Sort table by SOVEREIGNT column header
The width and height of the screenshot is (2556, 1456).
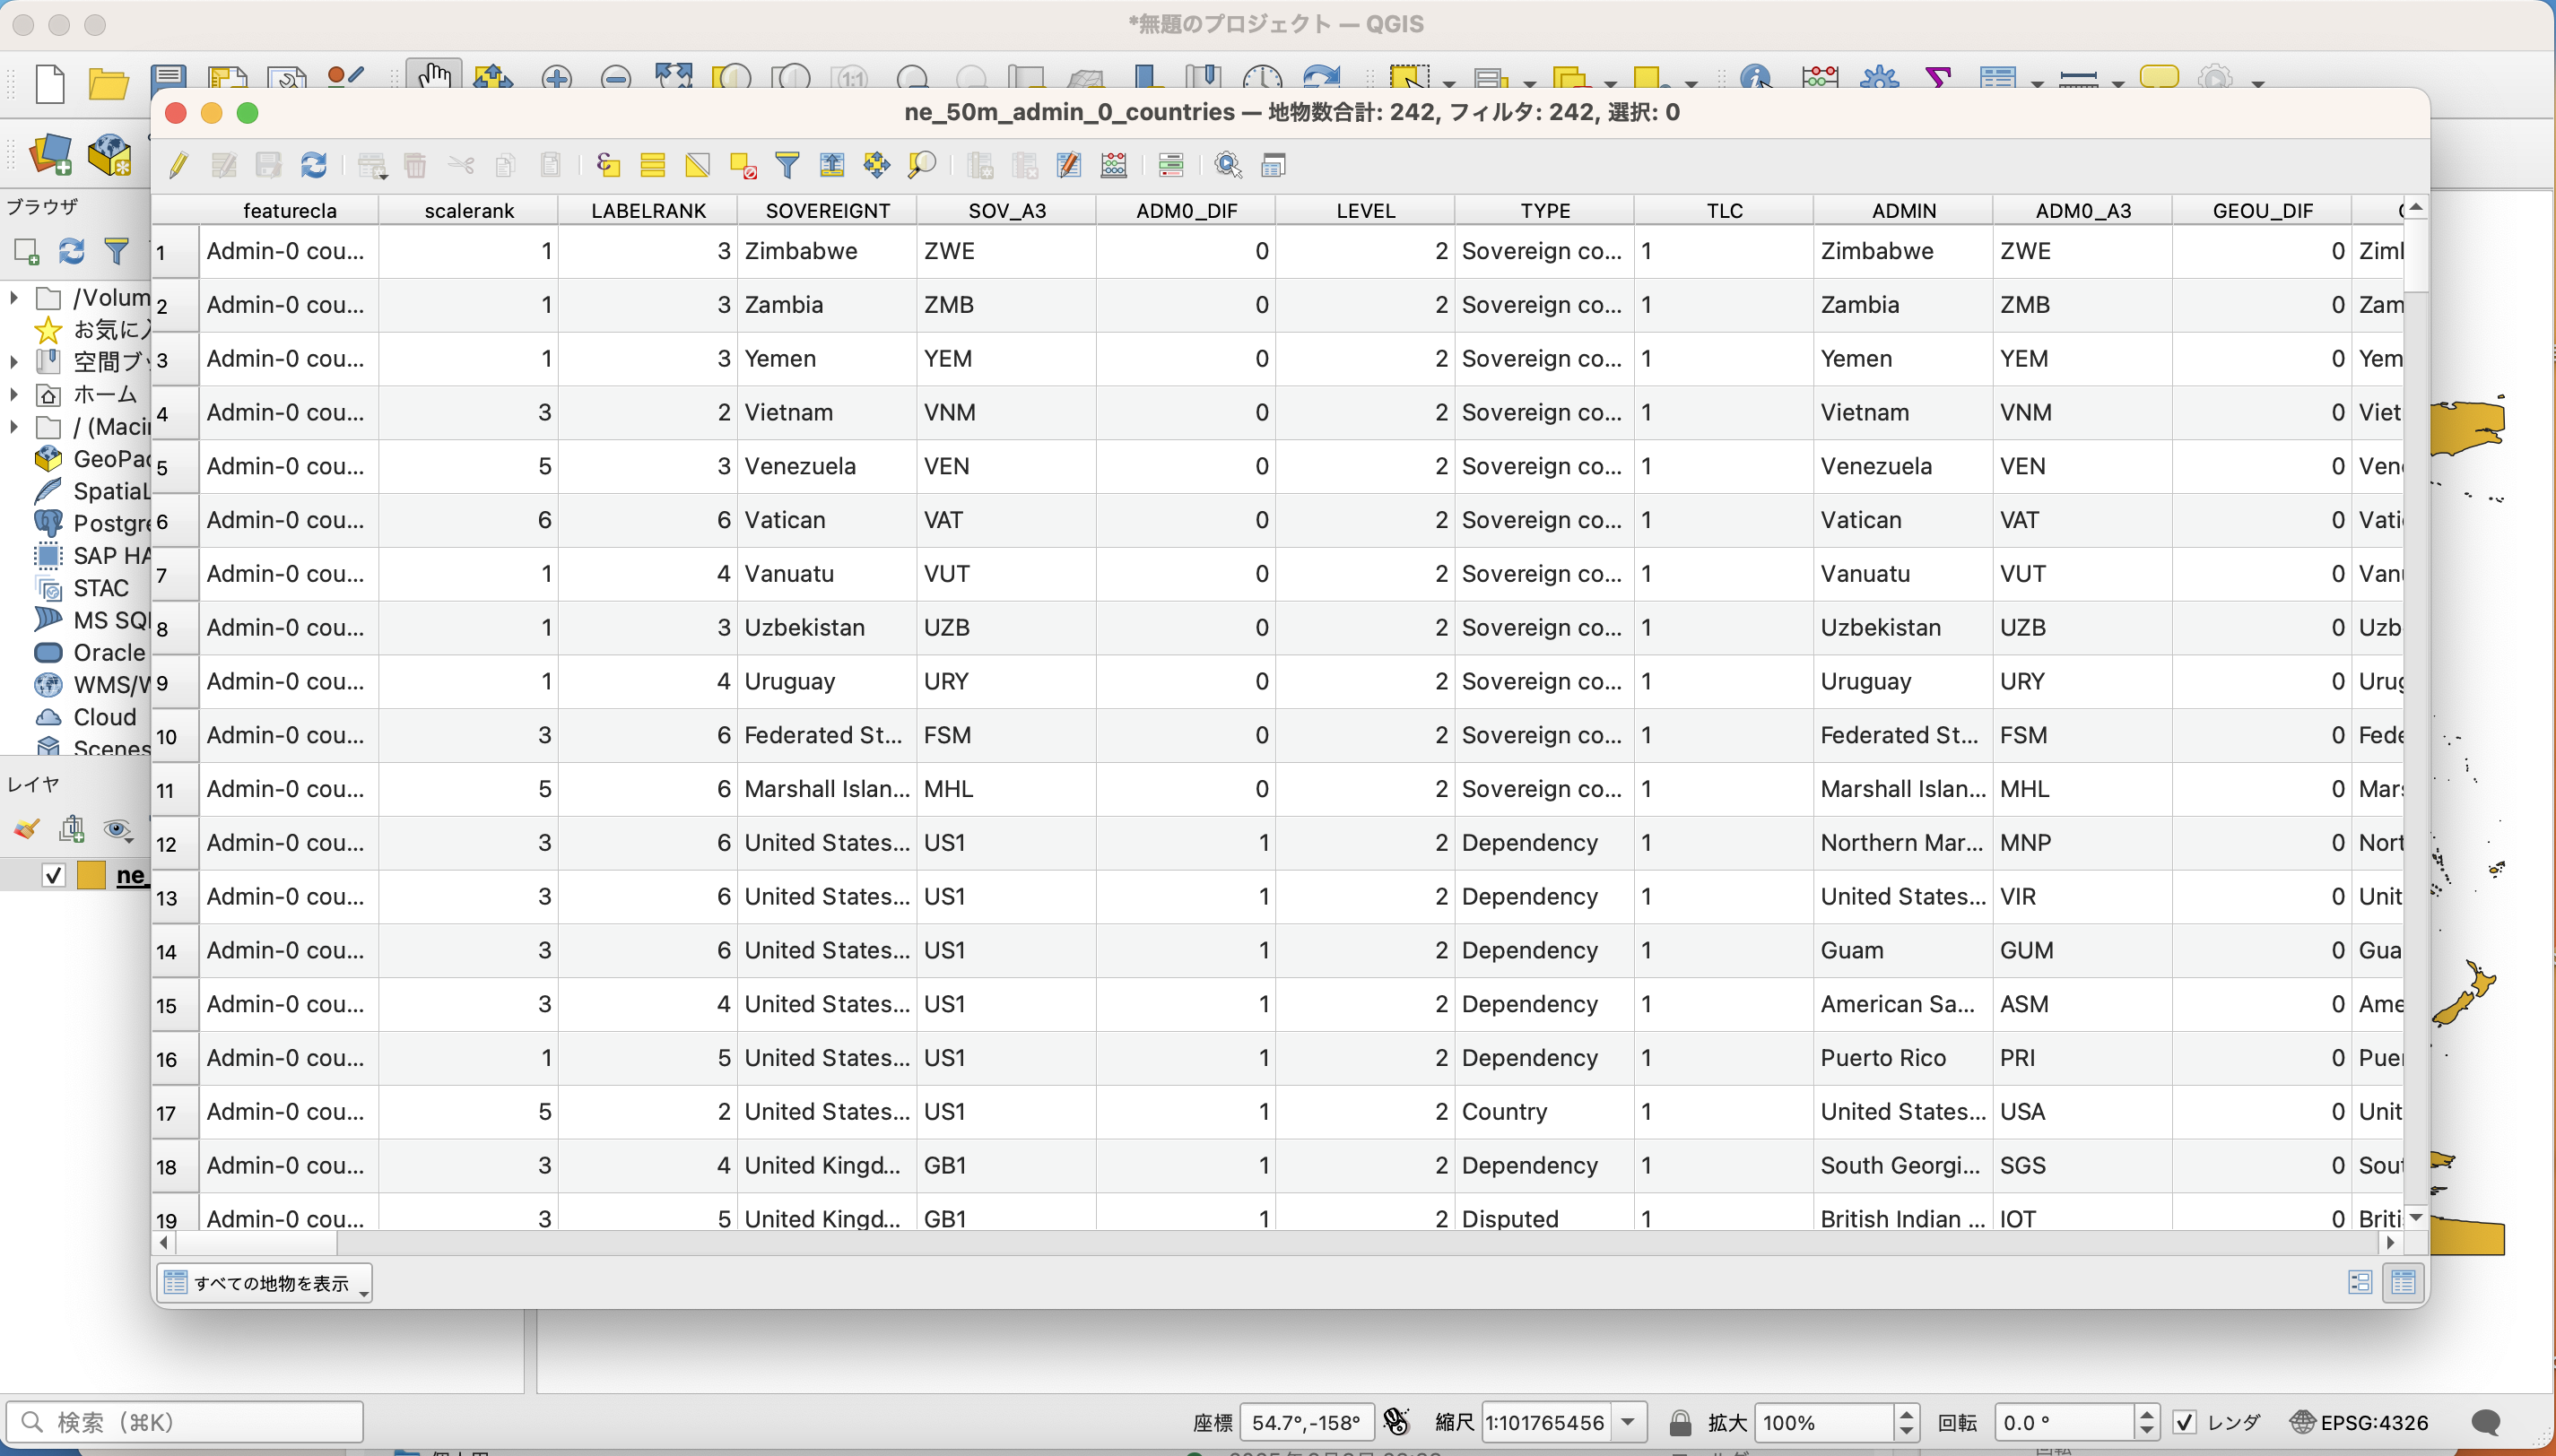coord(827,211)
